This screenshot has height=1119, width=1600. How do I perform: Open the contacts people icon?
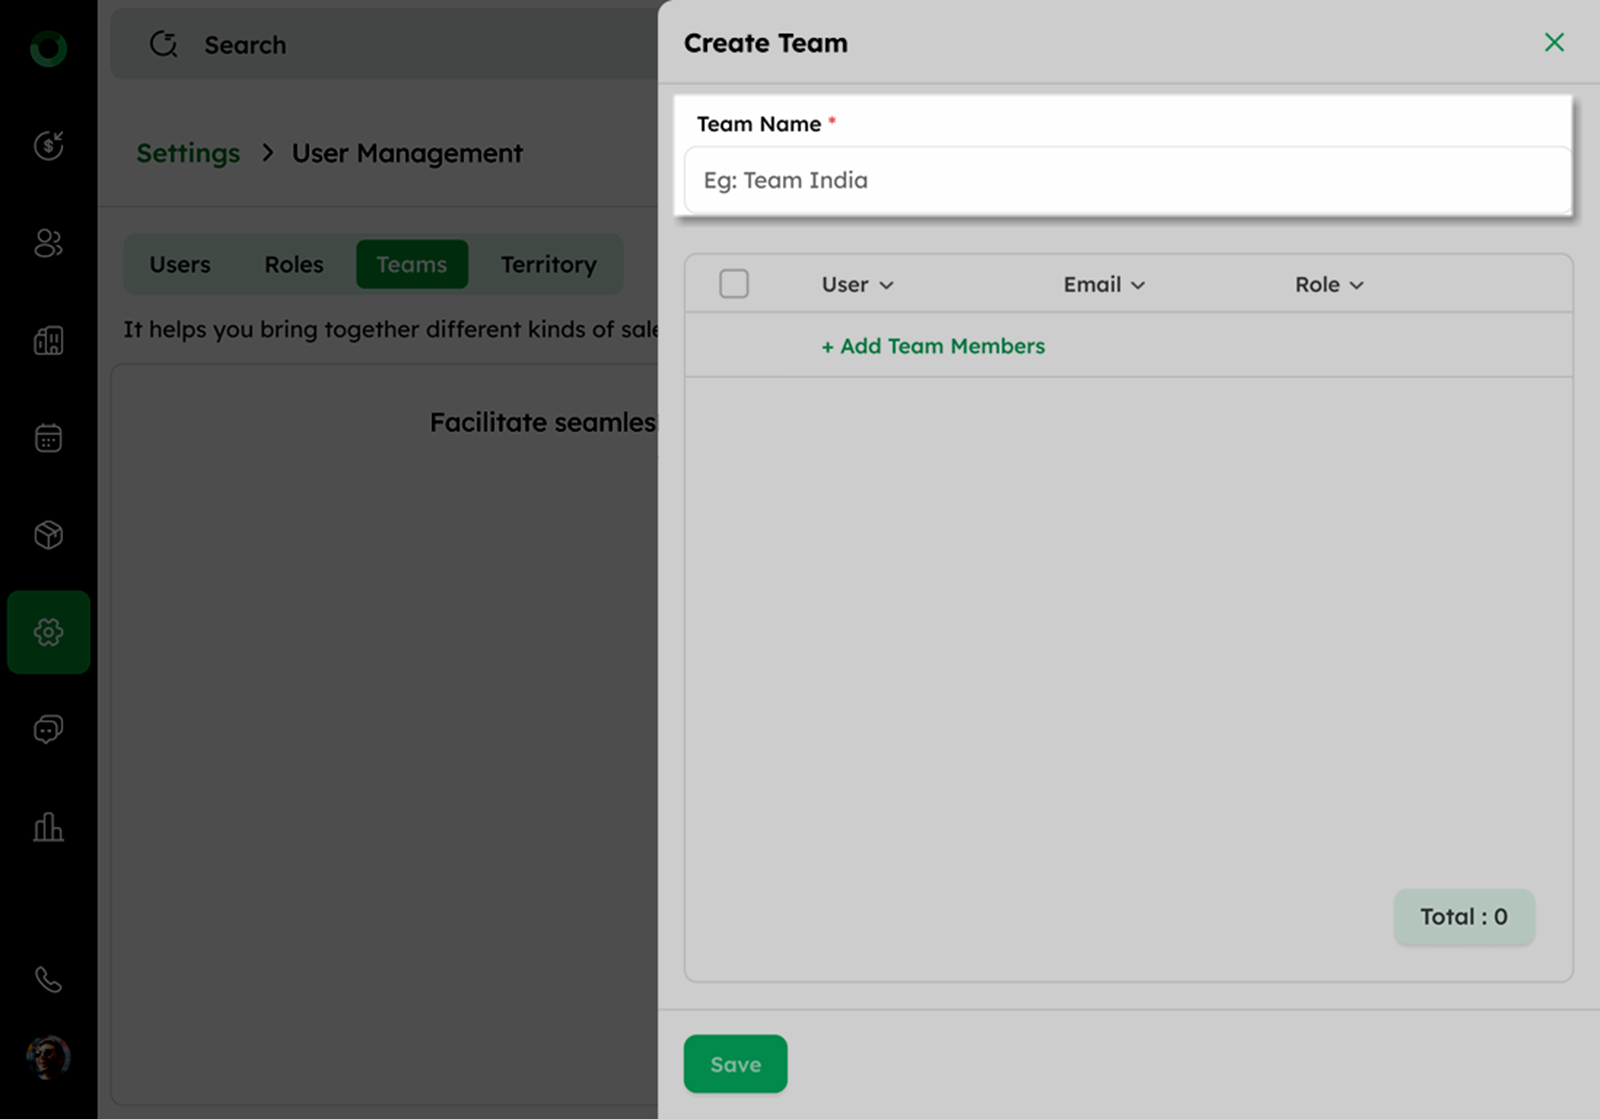[x=48, y=243]
